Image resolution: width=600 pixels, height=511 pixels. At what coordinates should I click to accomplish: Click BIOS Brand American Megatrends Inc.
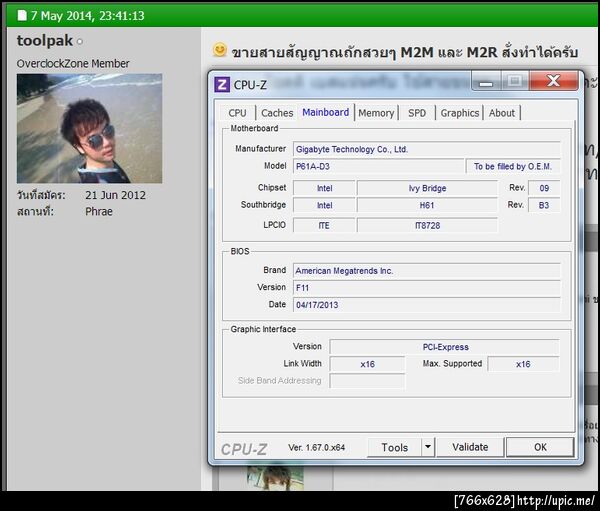pyautogui.click(x=427, y=271)
